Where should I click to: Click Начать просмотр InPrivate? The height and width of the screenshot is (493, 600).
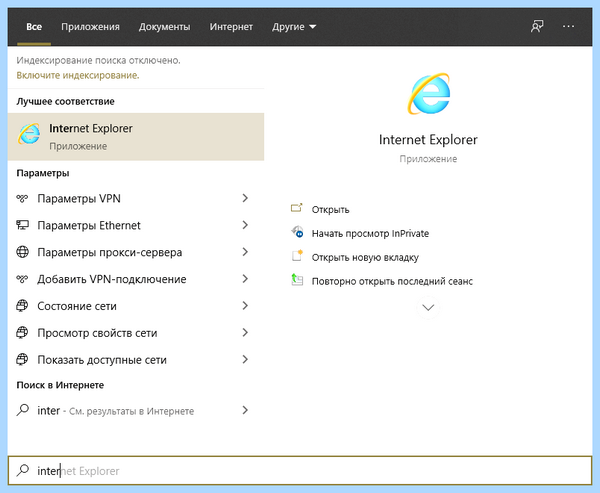click(370, 233)
